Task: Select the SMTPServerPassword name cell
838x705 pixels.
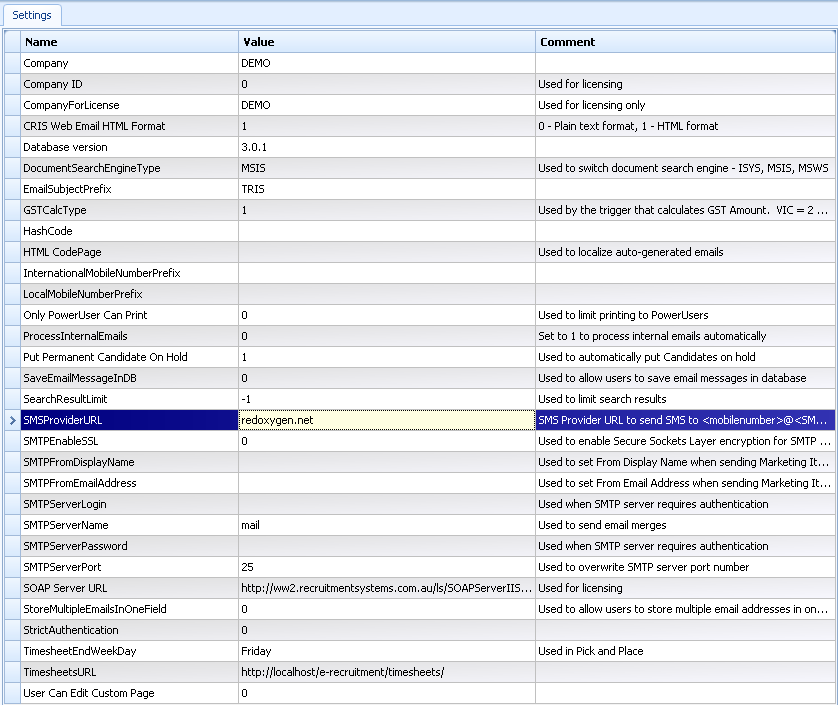Action: click(x=129, y=546)
